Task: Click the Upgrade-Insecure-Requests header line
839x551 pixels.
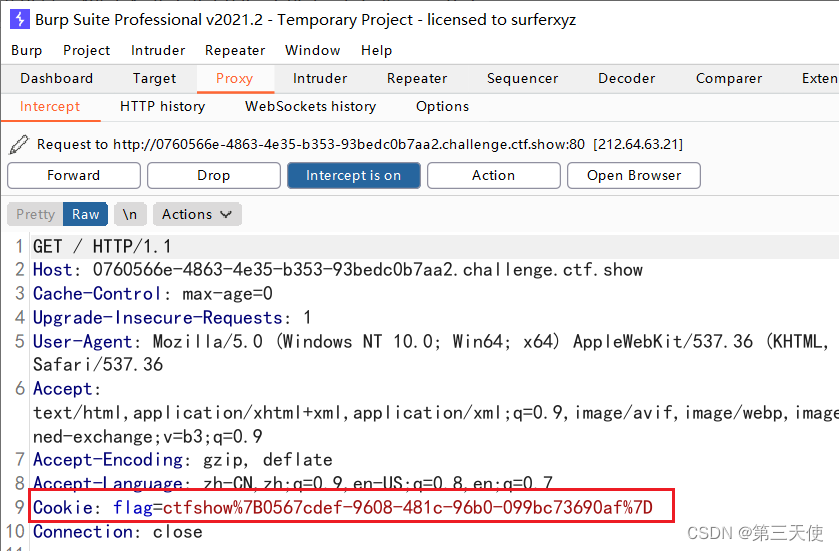Action: [172, 318]
